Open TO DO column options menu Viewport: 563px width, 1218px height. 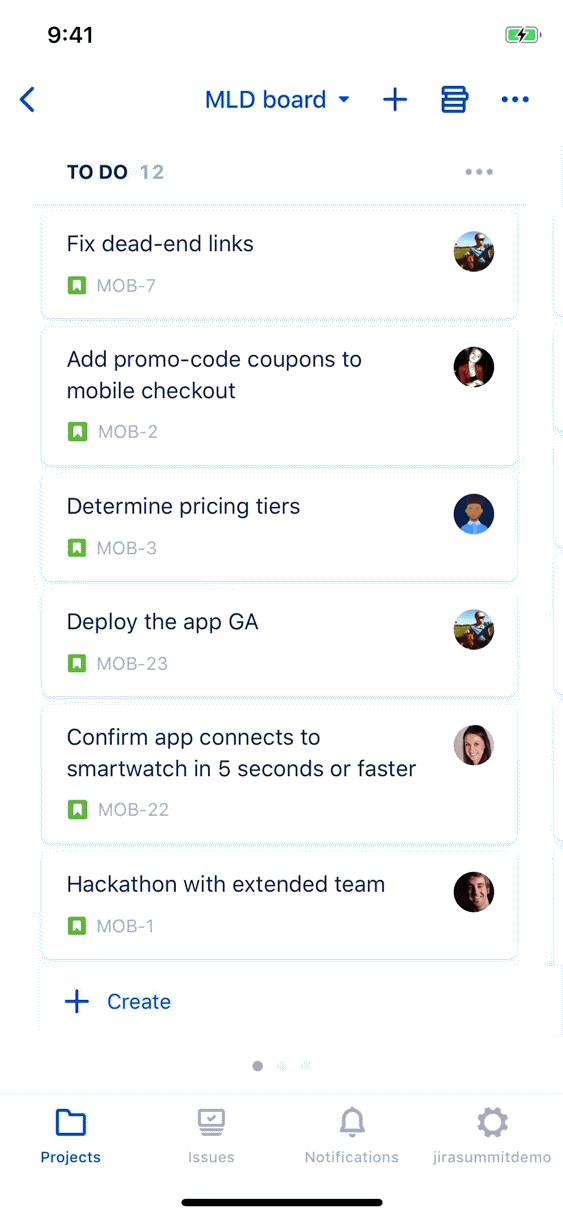479,172
